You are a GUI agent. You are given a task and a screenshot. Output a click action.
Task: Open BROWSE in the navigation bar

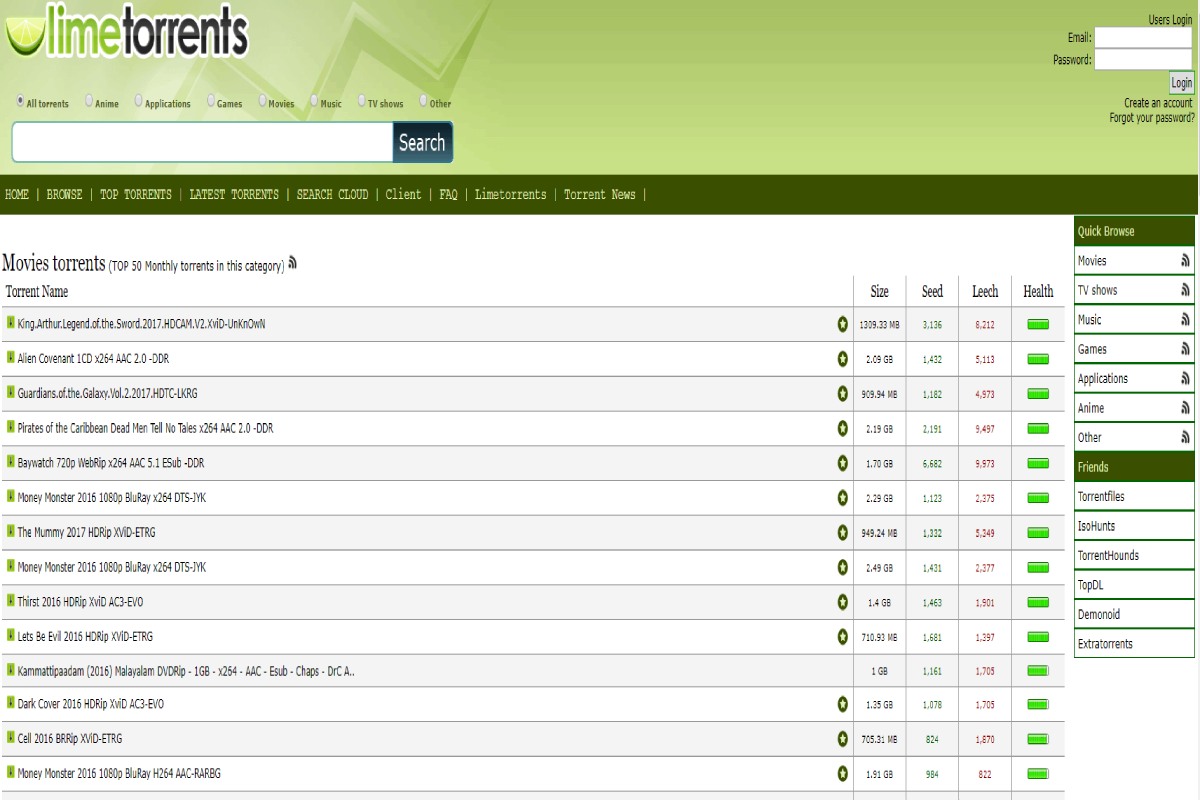[65, 195]
